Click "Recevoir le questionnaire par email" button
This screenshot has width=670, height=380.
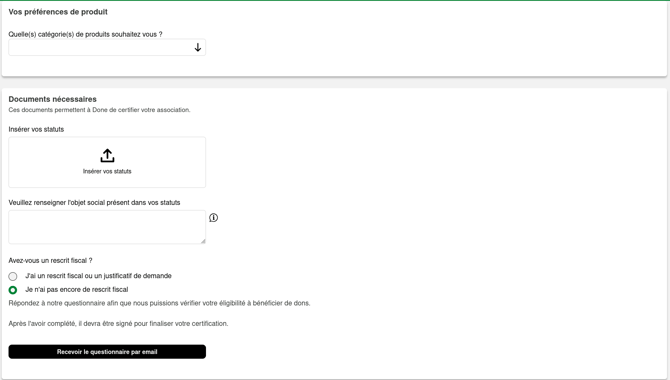tap(107, 352)
